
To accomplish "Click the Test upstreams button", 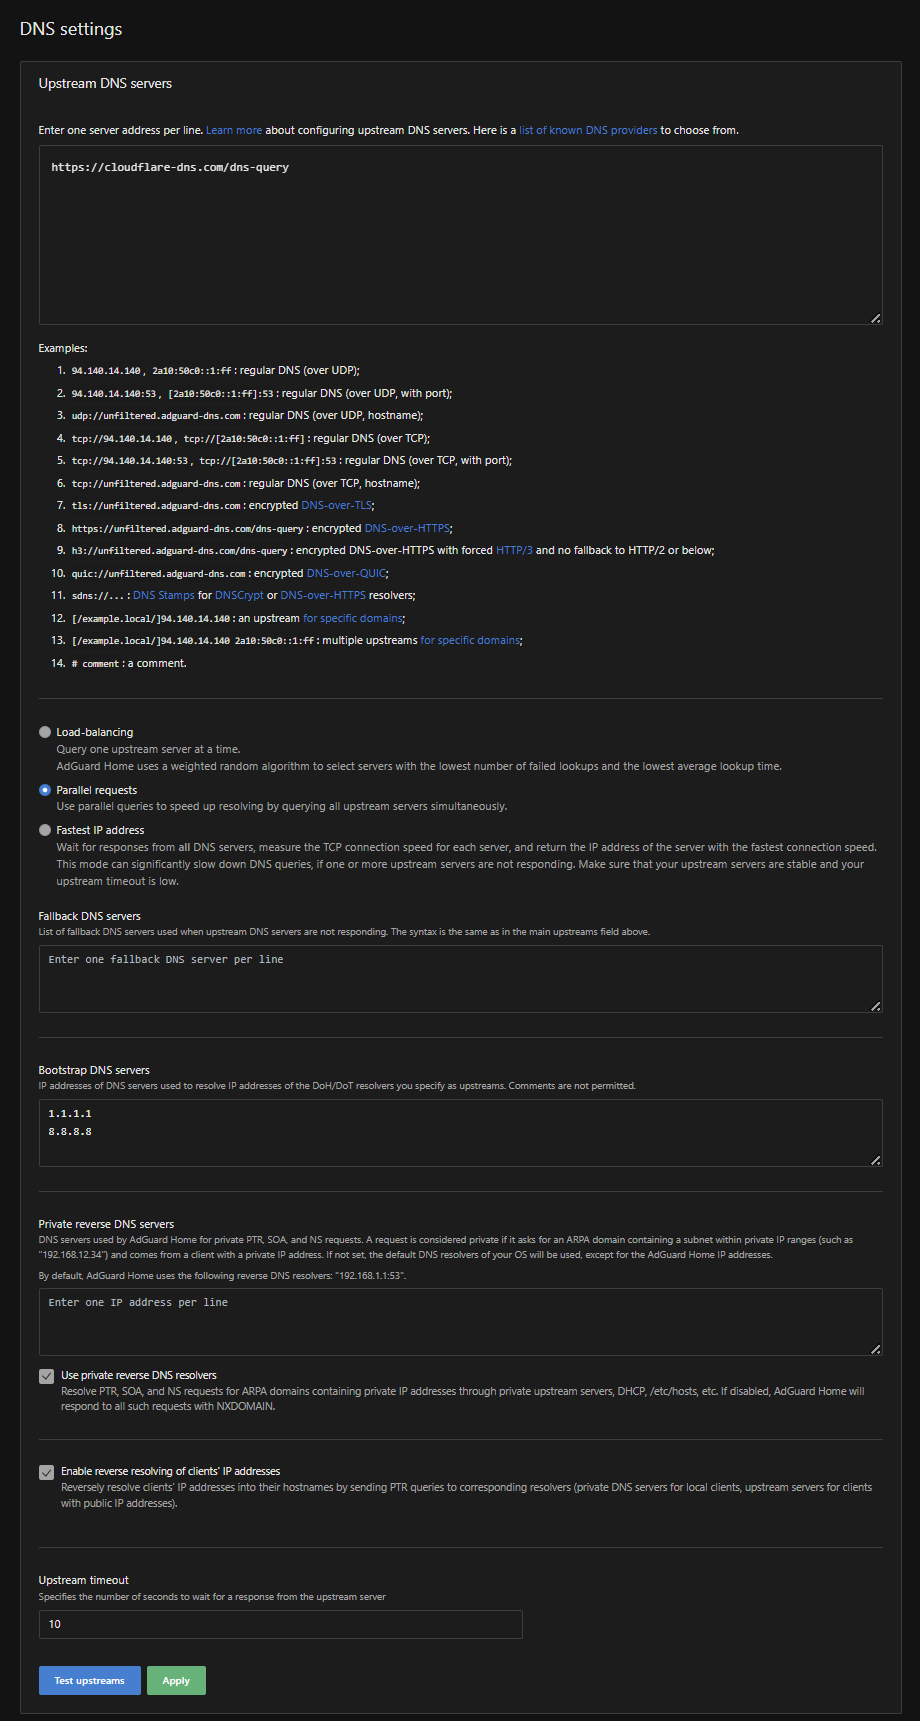I will (x=90, y=1680).
